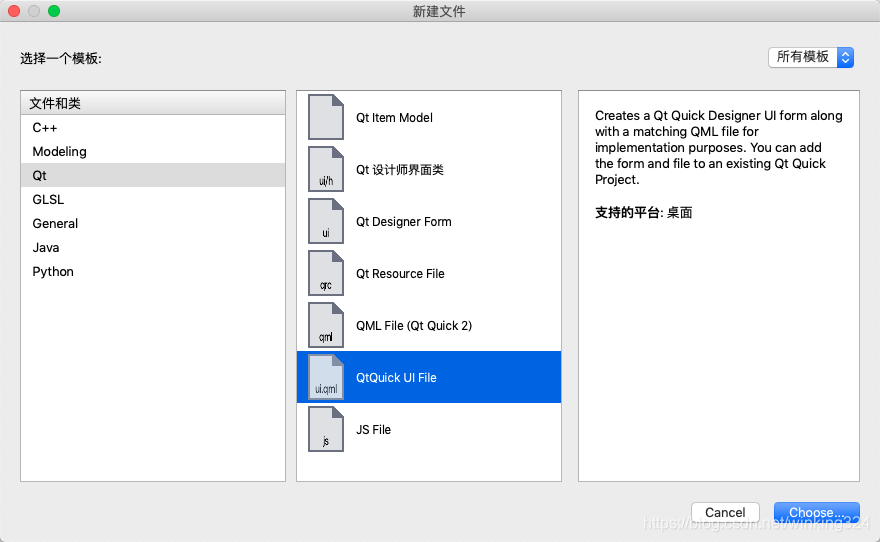
Task: Choose the General category
Action: (x=153, y=223)
